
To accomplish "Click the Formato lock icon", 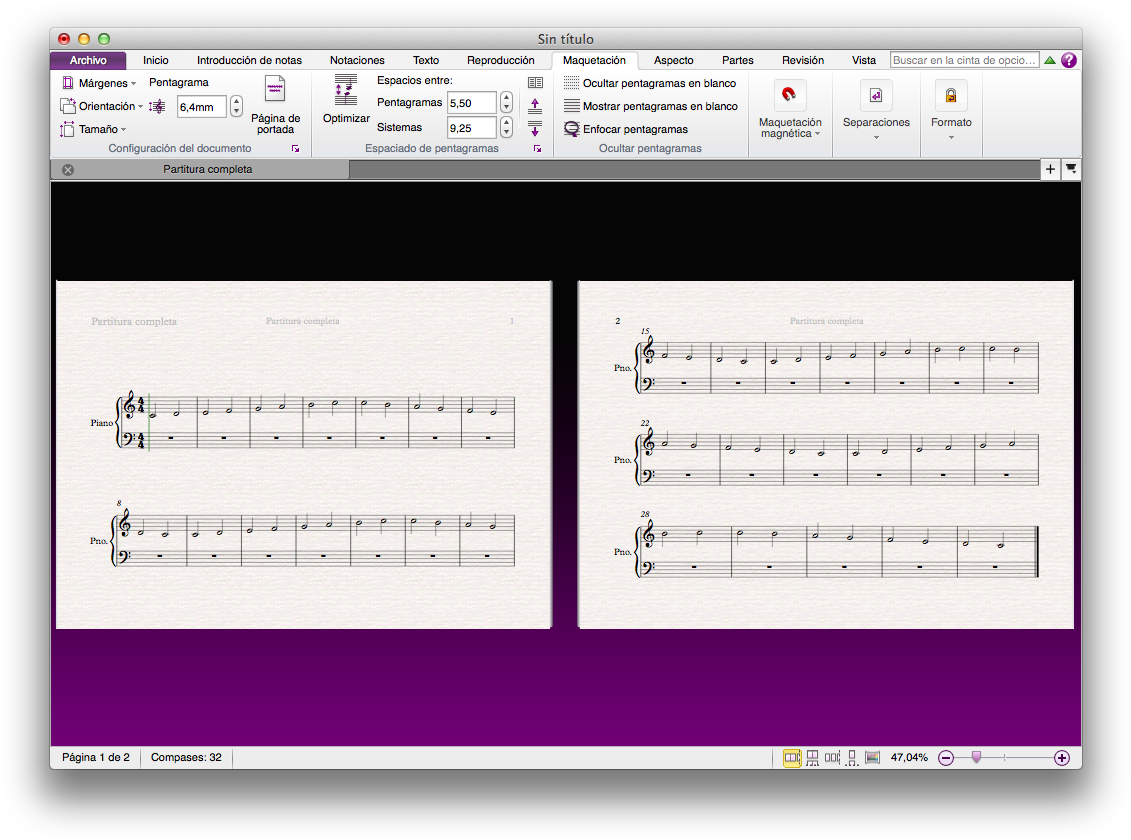I will (951, 95).
